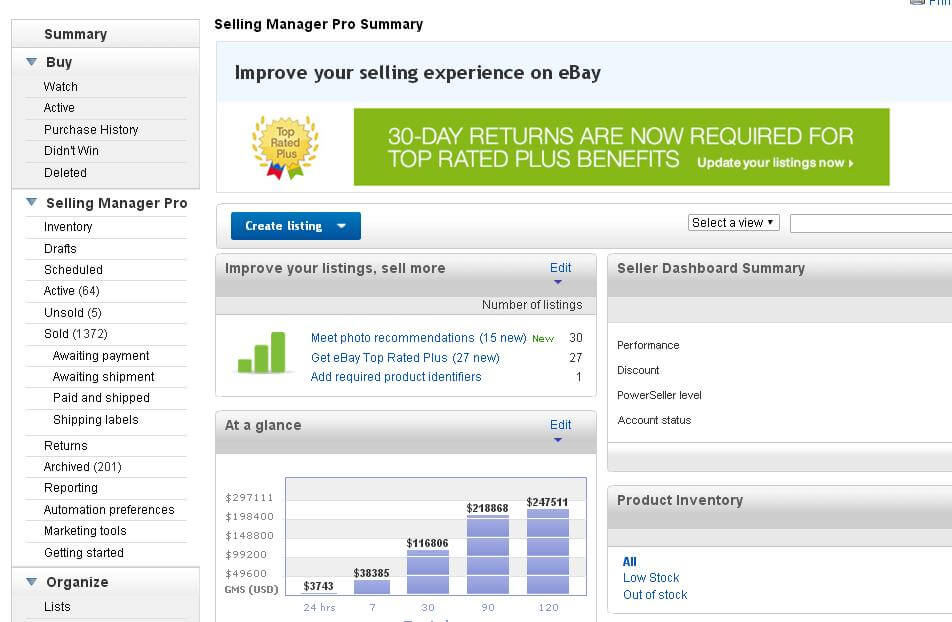The width and height of the screenshot is (952, 622).
Task: Click the $38385 7-day chart bar
Action: click(x=372, y=587)
